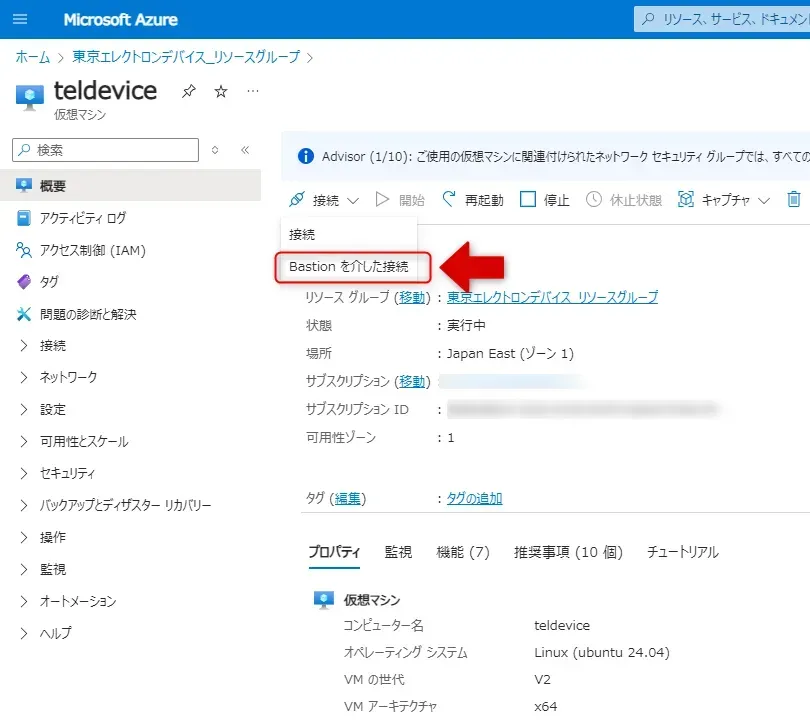Click the sidebar 検索 input field

pyautogui.click(x=106, y=150)
